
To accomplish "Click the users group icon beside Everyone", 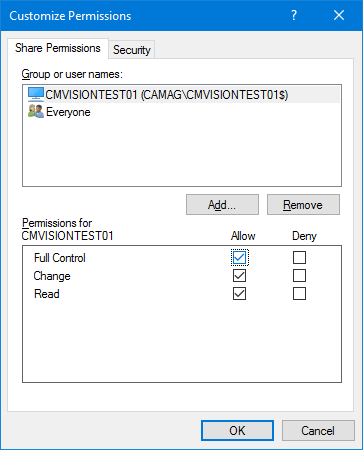I will pyautogui.click(x=36, y=112).
